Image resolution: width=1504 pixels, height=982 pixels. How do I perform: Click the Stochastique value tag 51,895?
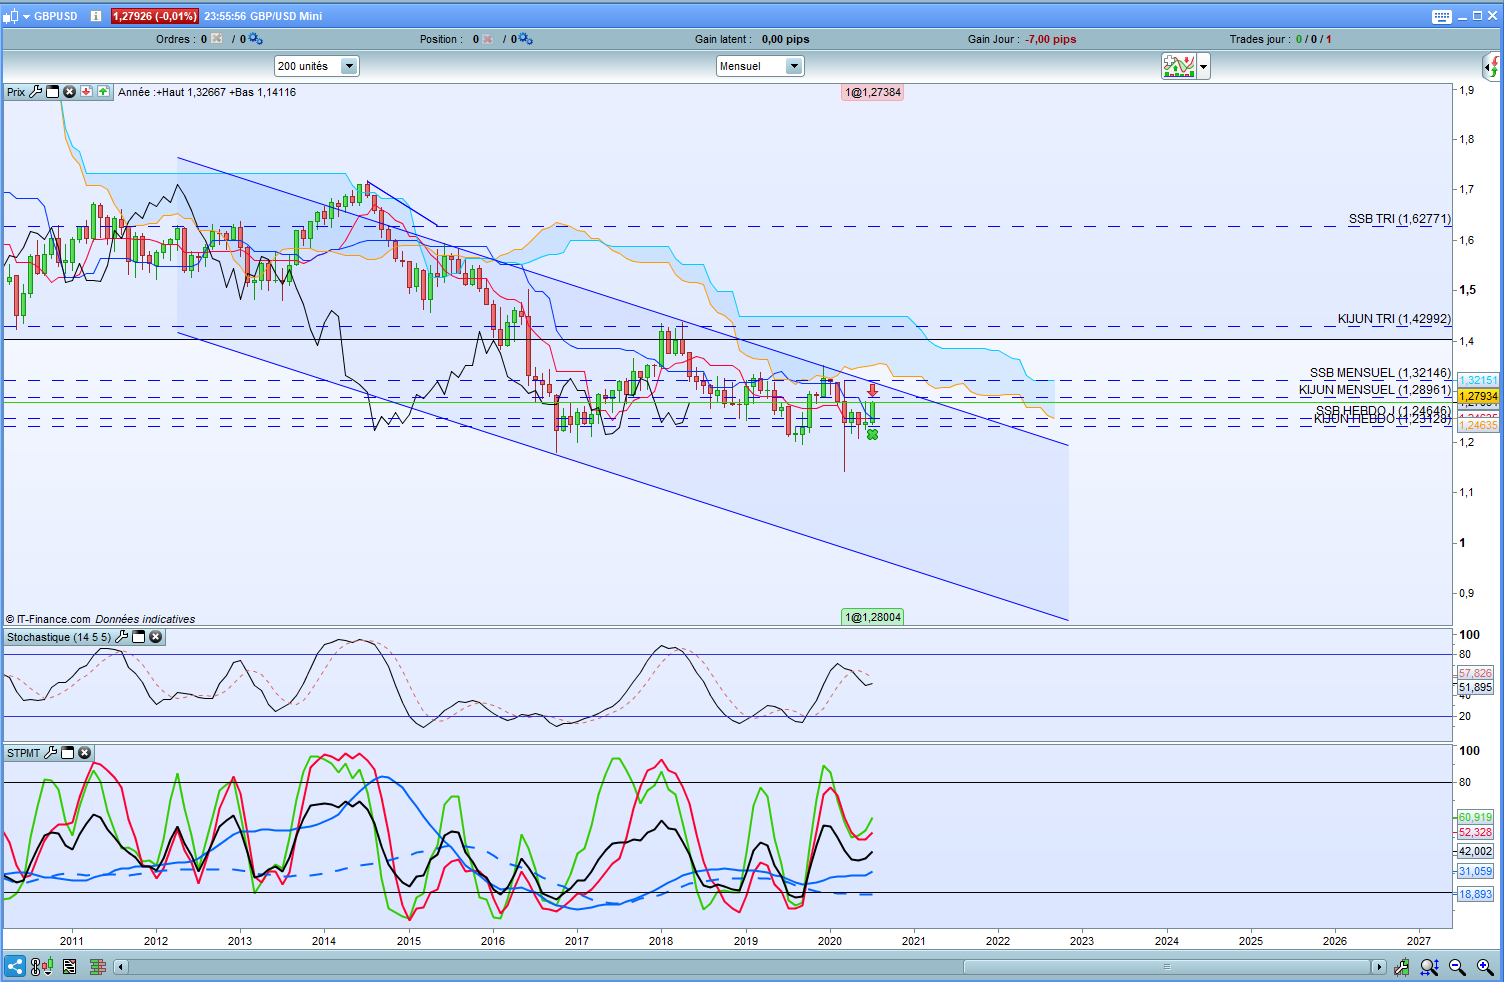(1475, 687)
